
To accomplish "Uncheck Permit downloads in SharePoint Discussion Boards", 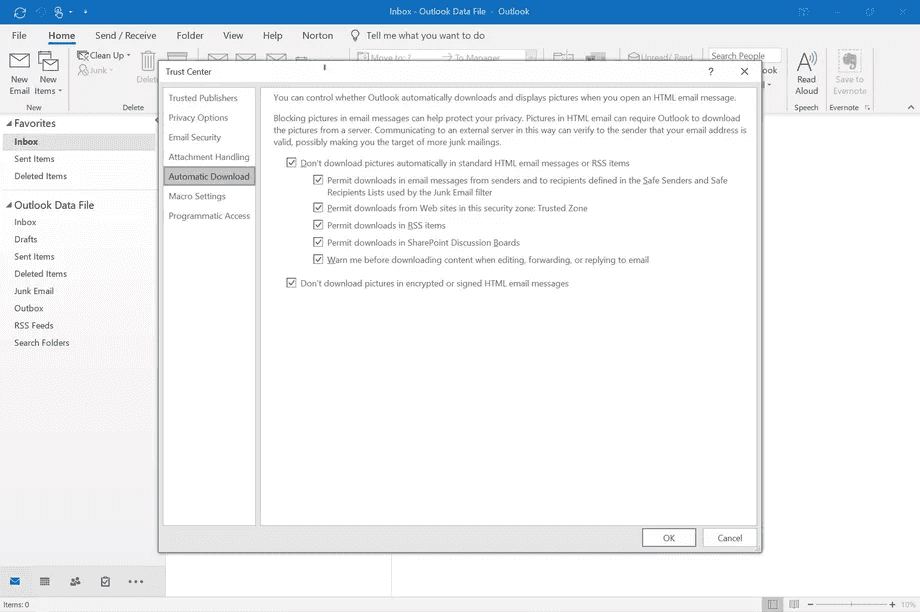I will (318, 243).
